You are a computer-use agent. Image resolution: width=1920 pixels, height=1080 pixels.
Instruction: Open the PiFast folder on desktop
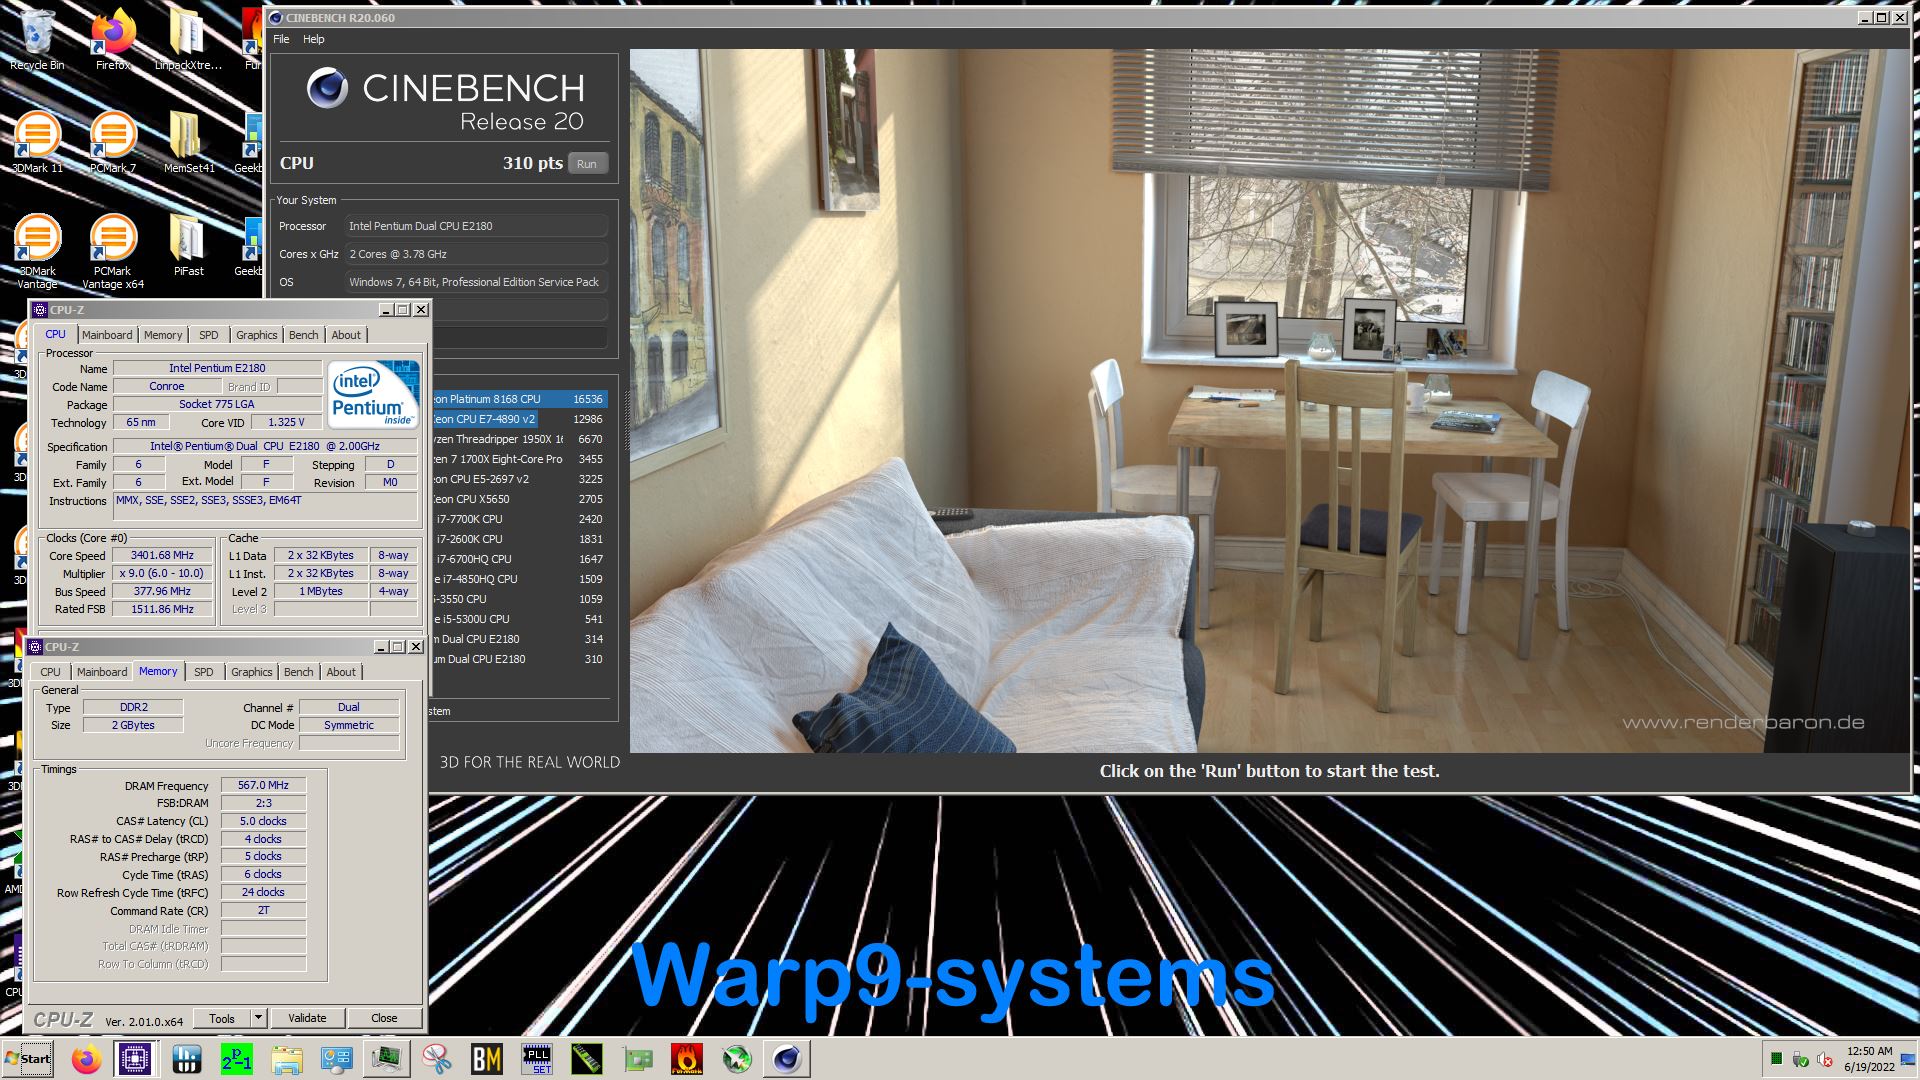(188, 245)
